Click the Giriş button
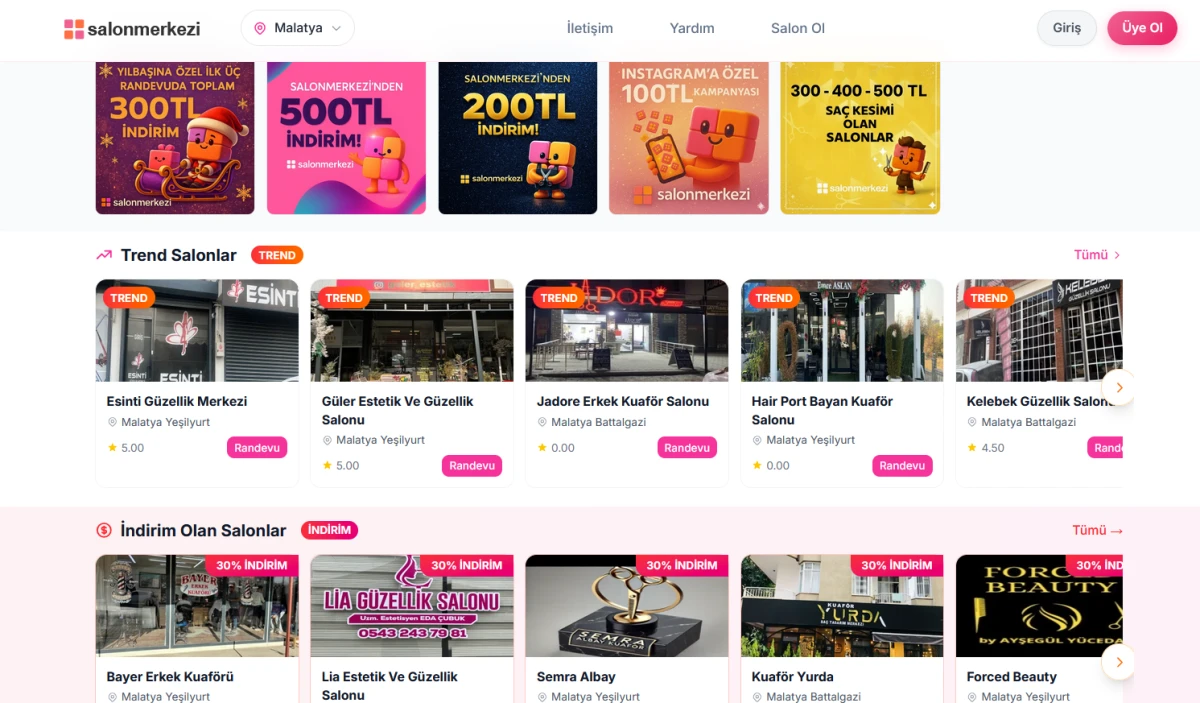Image resolution: width=1200 pixels, height=703 pixels. (1067, 28)
